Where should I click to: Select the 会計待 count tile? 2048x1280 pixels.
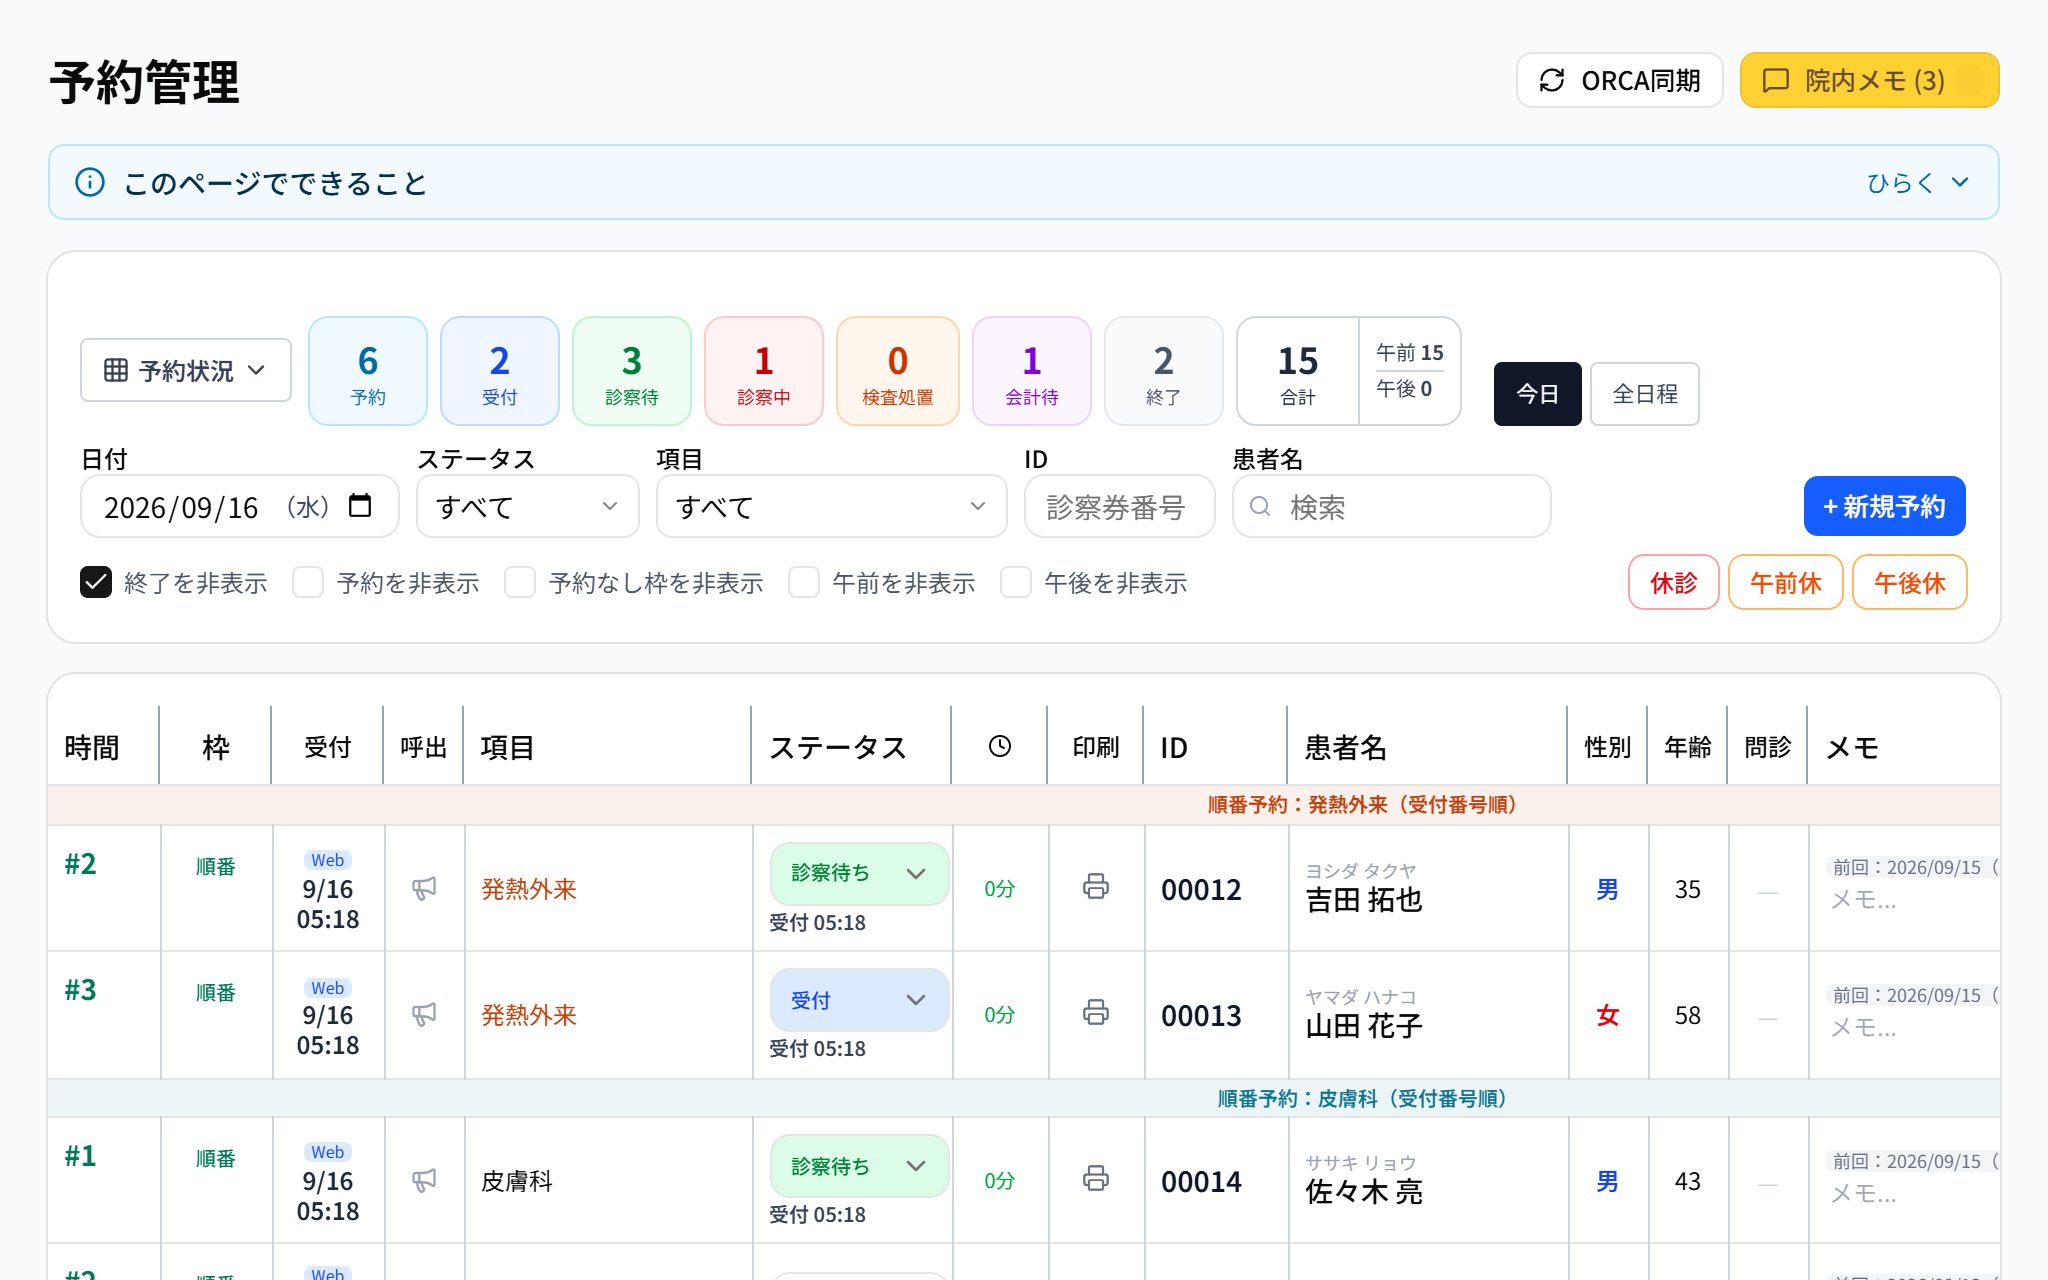1032,371
